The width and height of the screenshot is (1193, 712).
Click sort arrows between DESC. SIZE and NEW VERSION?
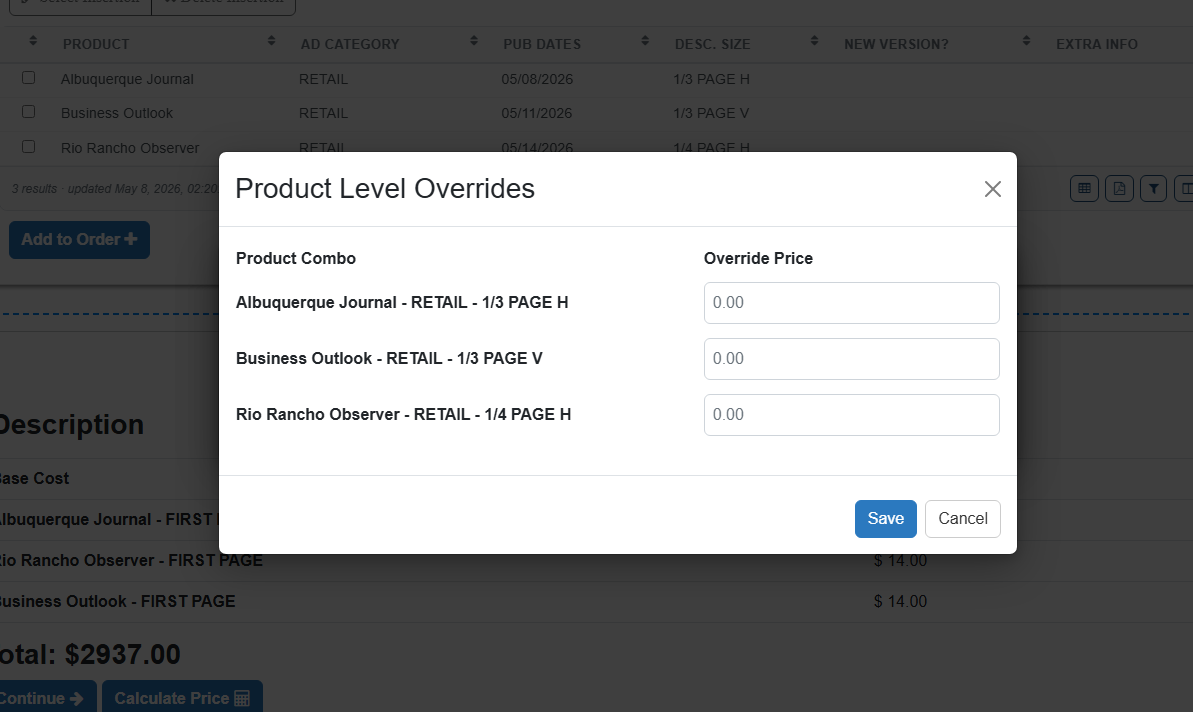(814, 41)
